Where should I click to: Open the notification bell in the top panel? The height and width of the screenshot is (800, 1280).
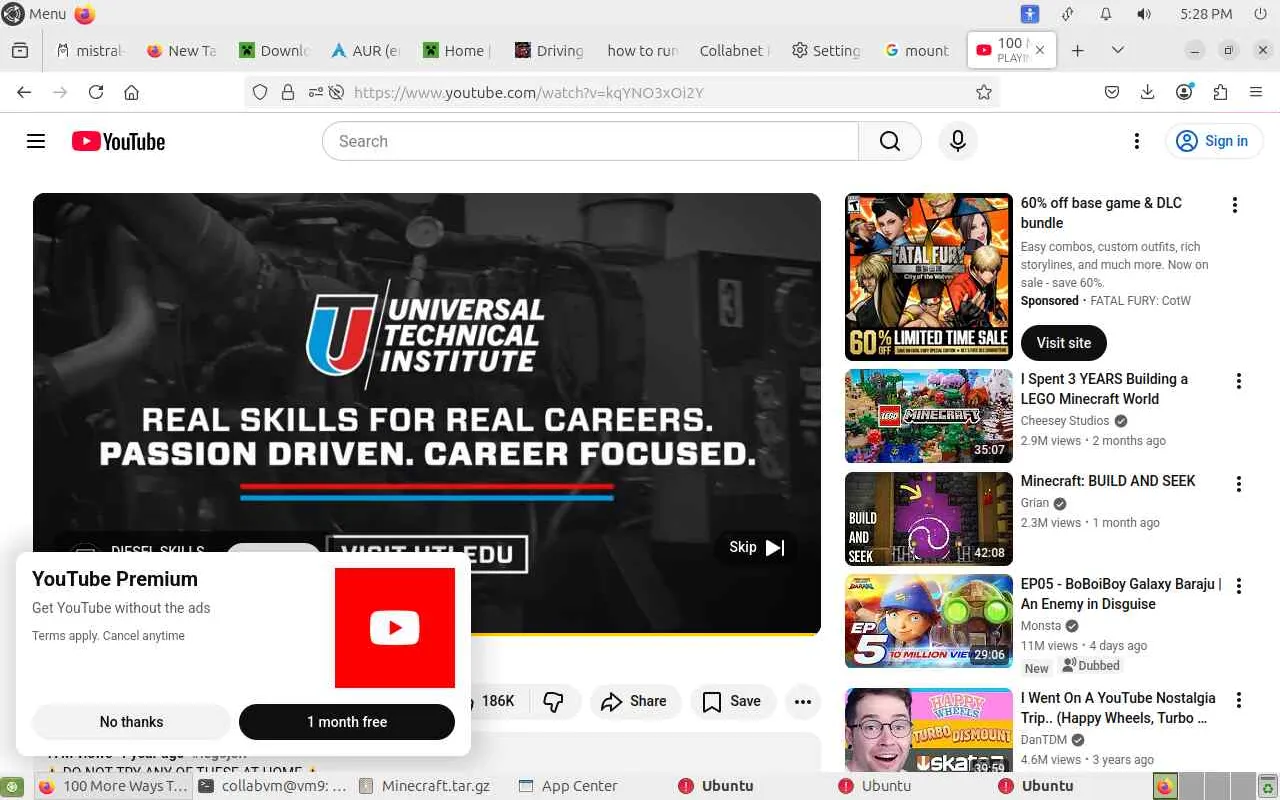[x=1105, y=14]
